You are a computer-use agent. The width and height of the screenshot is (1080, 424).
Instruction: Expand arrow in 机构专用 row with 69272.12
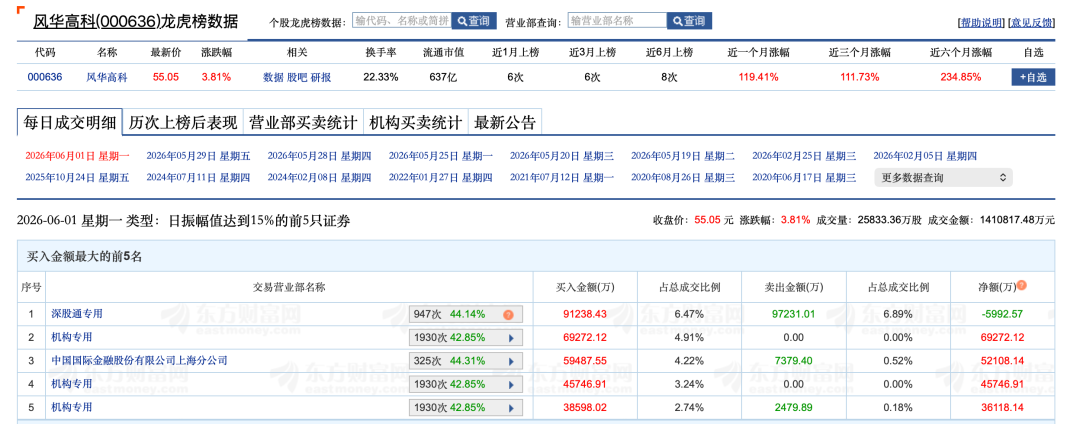(x=511, y=338)
